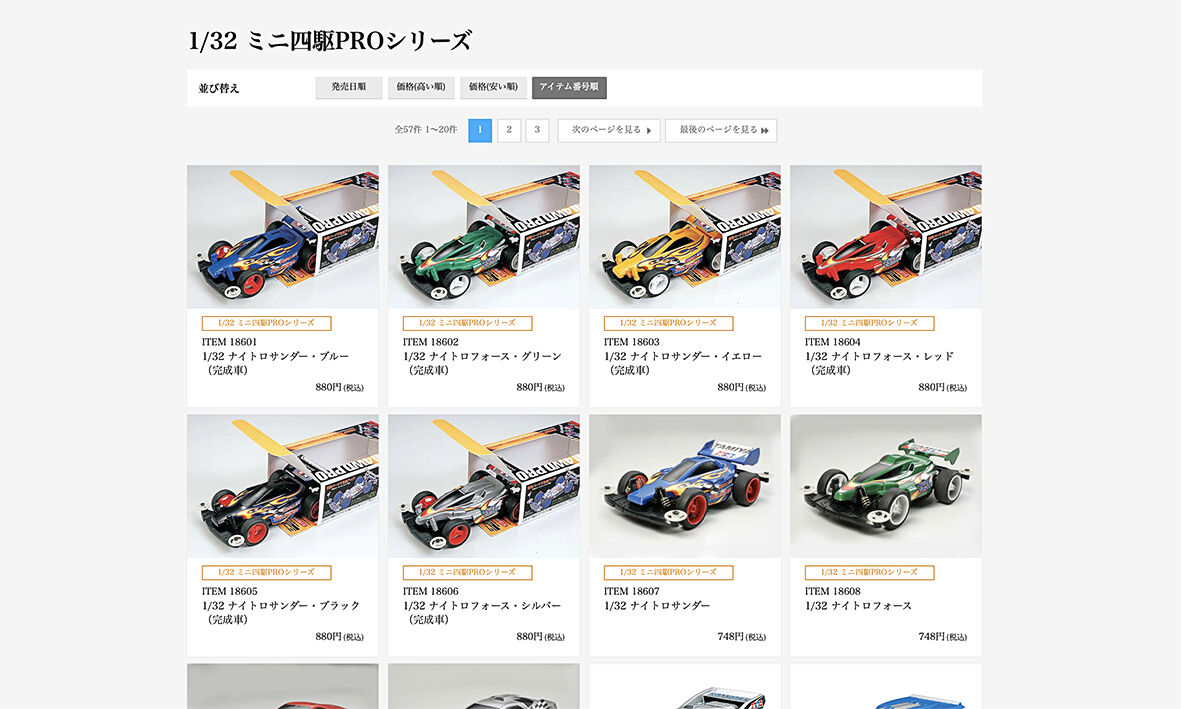Open ITEM 18607 Nitro Thunder thumbnail
This screenshot has height=709, width=1181.
coord(685,486)
